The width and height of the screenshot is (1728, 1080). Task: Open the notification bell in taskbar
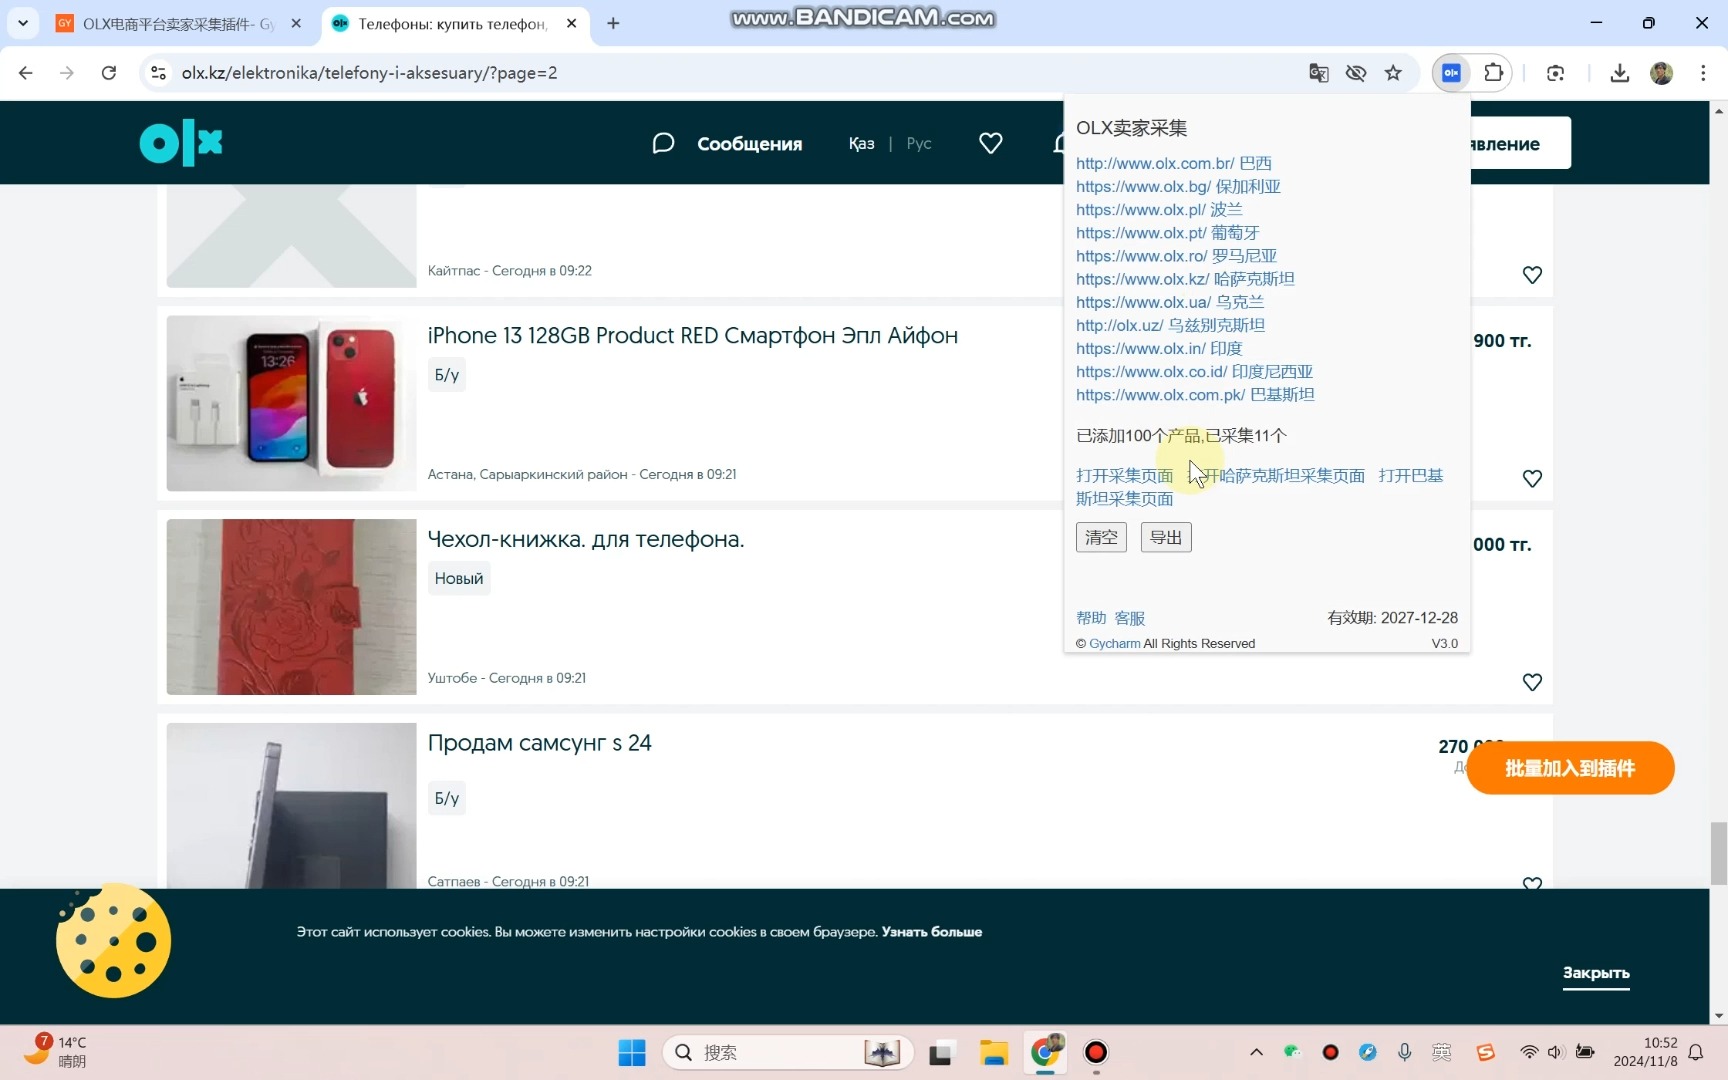[1696, 1052]
